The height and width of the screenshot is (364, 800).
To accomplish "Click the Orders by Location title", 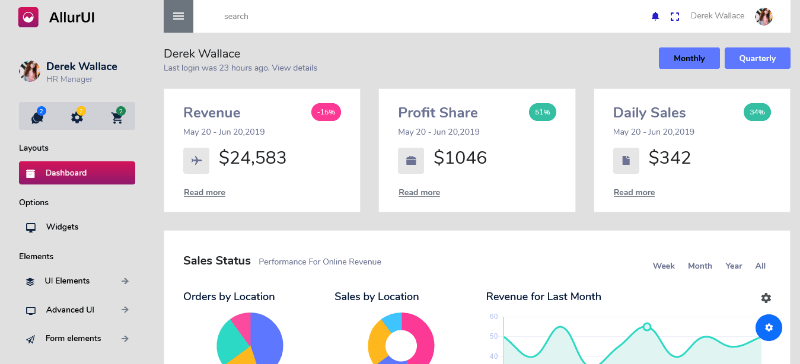I will coord(229,297).
